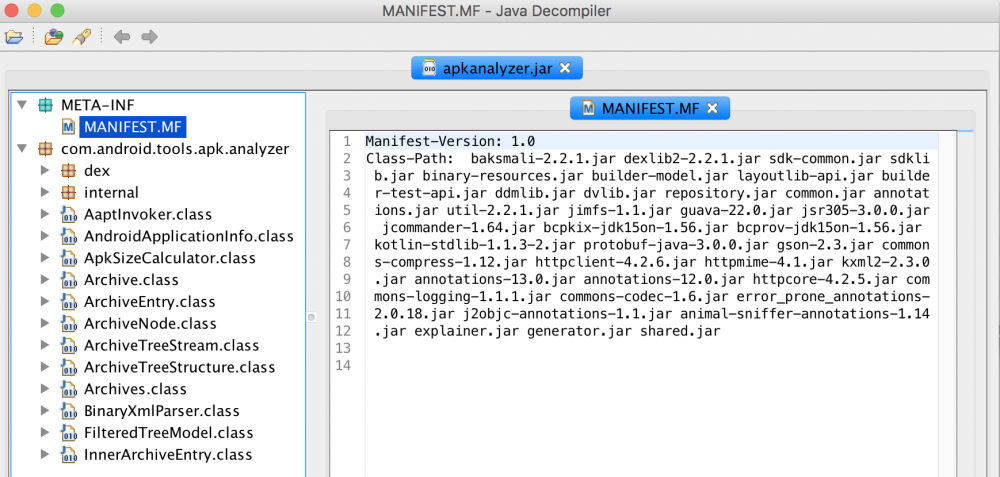Screen dimensions: 1000x477
Task: Collapse the com.android.tools.apk.analyzer package
Action: point(23,149)
